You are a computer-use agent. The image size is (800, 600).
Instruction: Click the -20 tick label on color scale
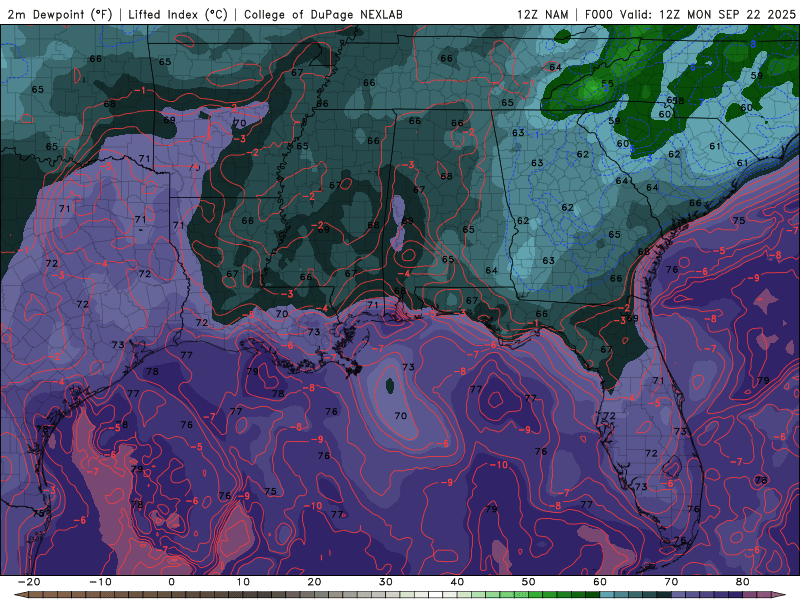[29, 582]
